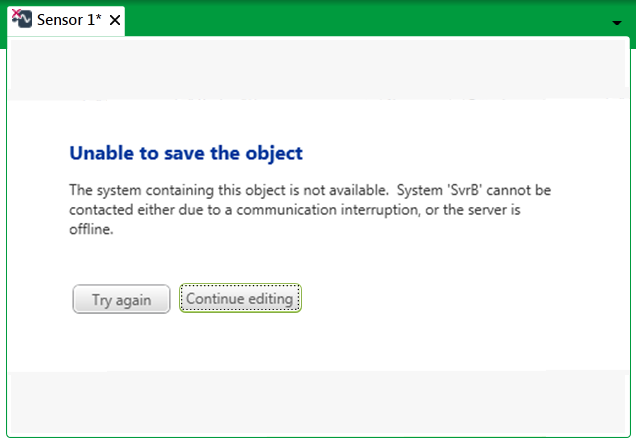This screenshot has width=636, height=442.
Task: Click blank white space below Try again button
Action: tap(120, 342)
